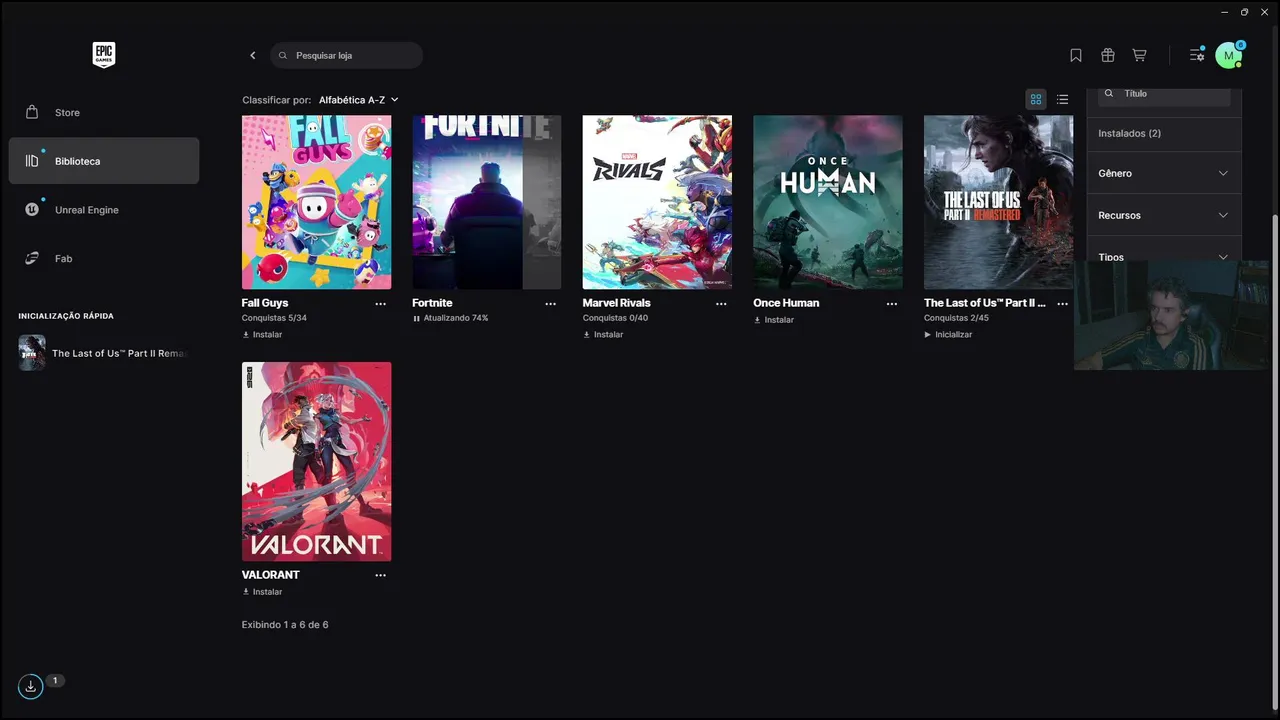
Task: Open the Classificar por sort dropdown
Action: click(358, 100)
